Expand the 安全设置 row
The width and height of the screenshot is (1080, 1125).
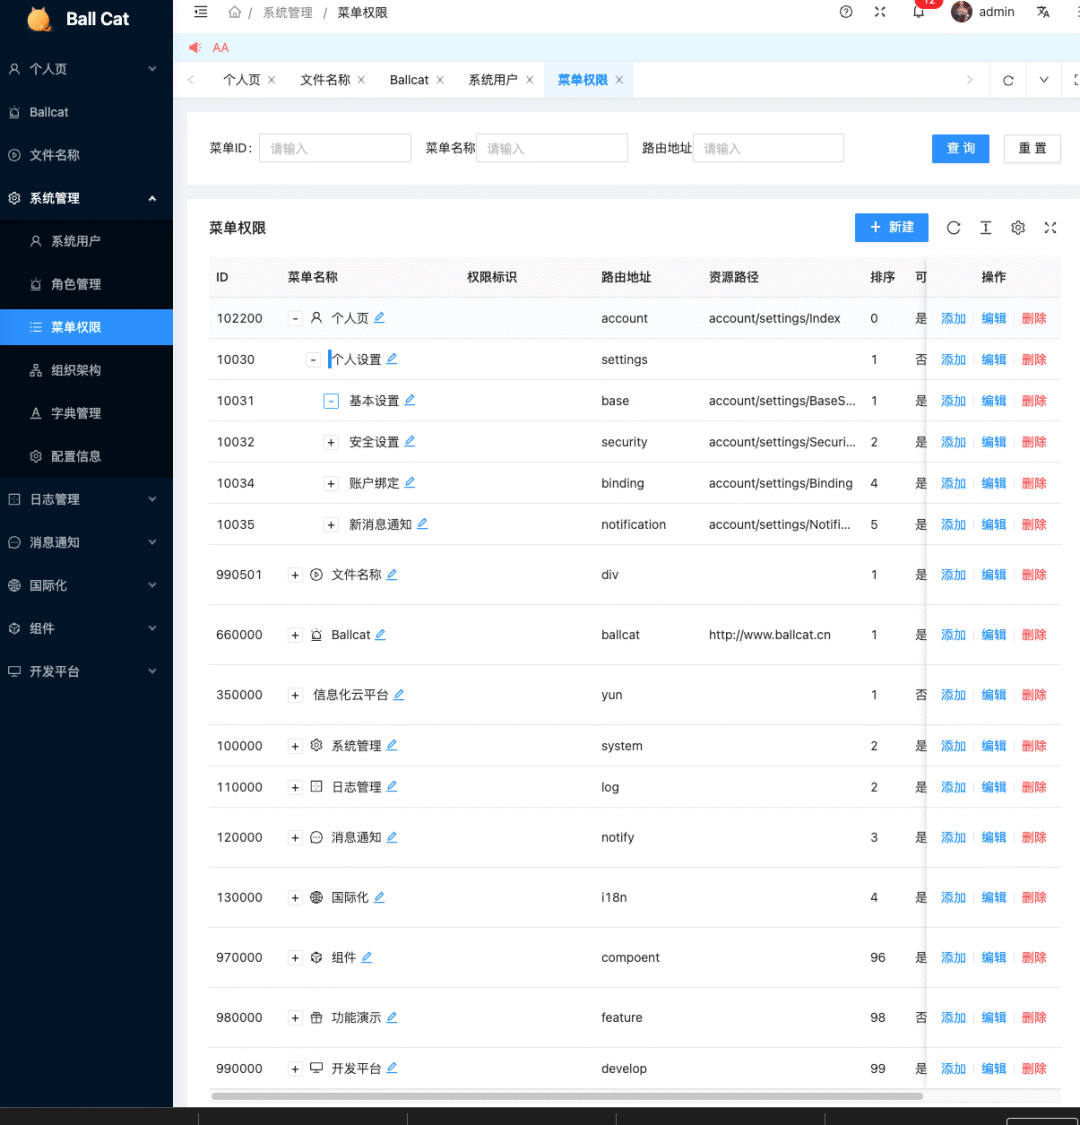331,442
